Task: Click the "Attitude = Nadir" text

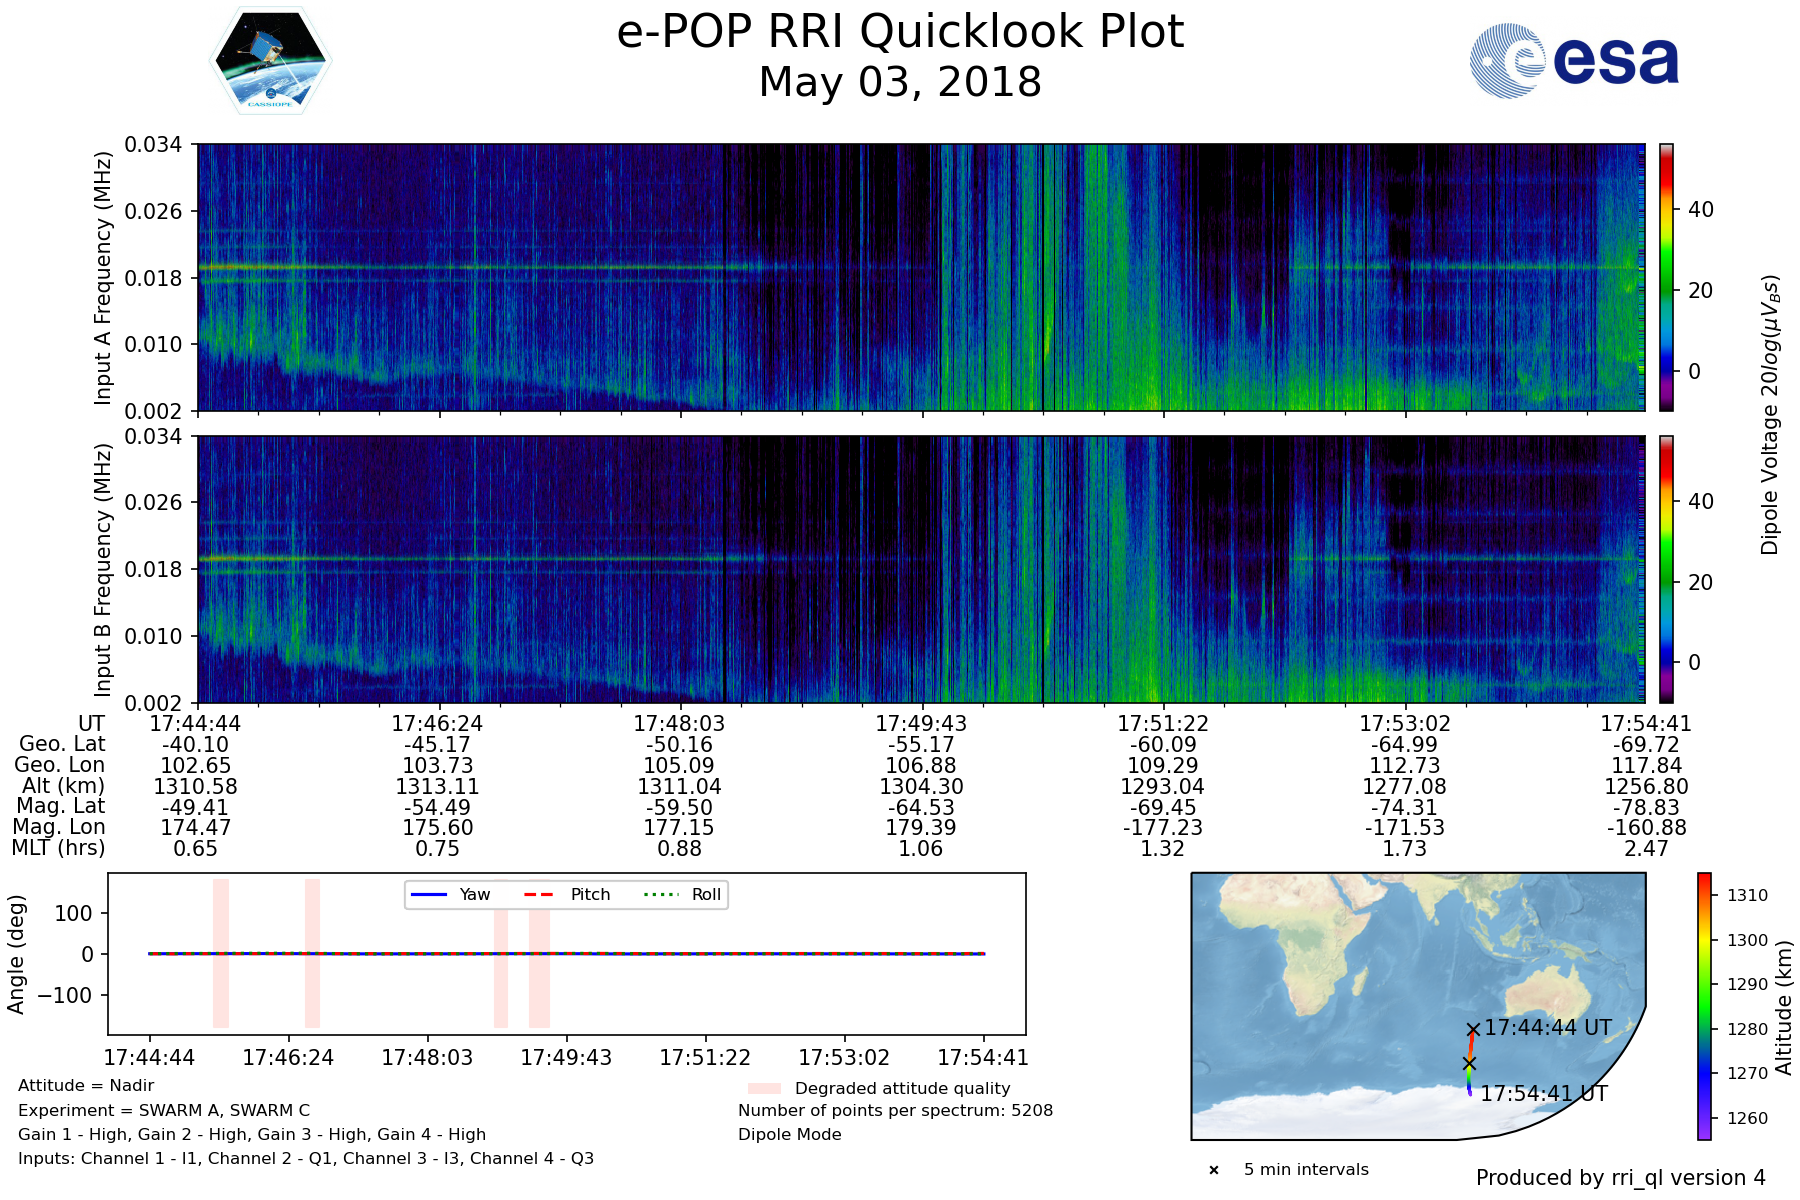Action: 86,1085
